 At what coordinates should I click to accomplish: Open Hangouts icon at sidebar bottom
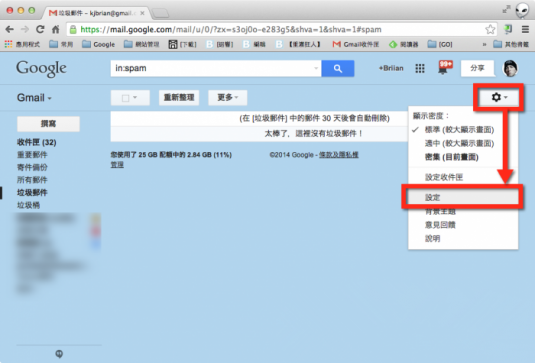[x=59, y=354]
